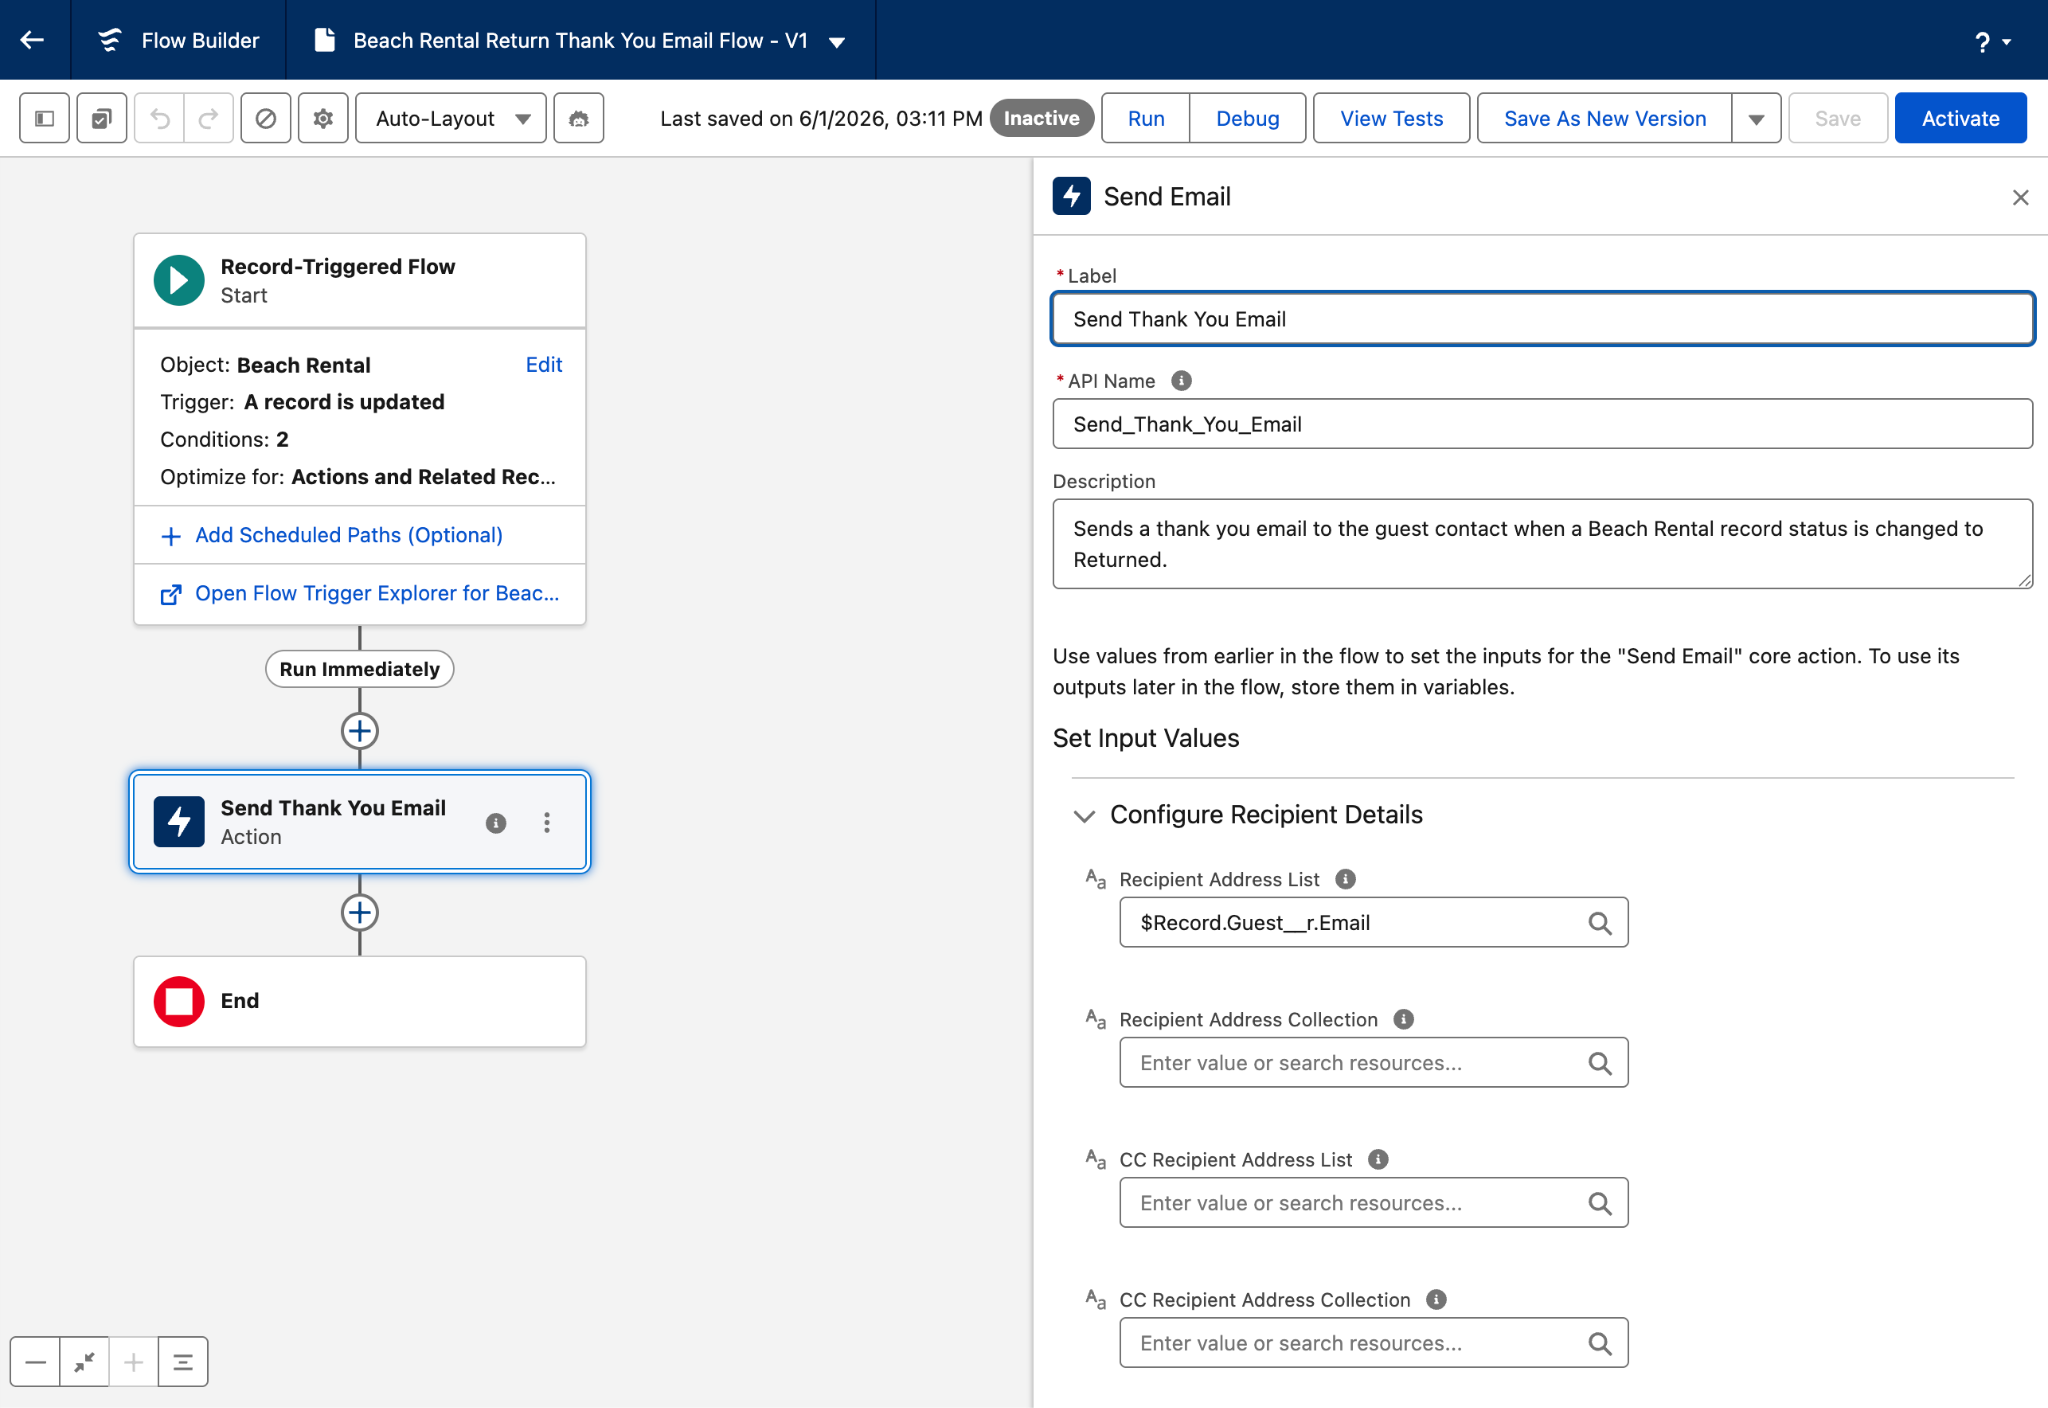Click the red End stop icon
The image size is (2048, 1408).
coord(179,1001)
